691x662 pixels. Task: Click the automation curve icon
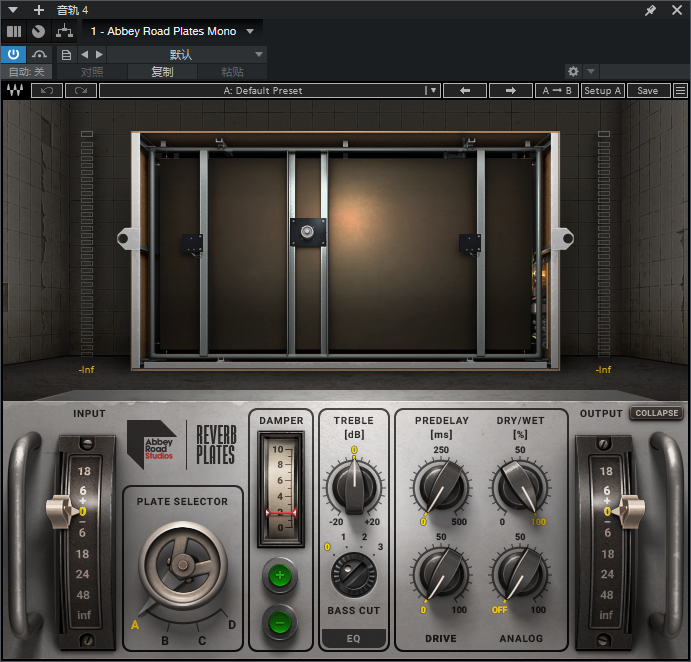pos(40,54)
